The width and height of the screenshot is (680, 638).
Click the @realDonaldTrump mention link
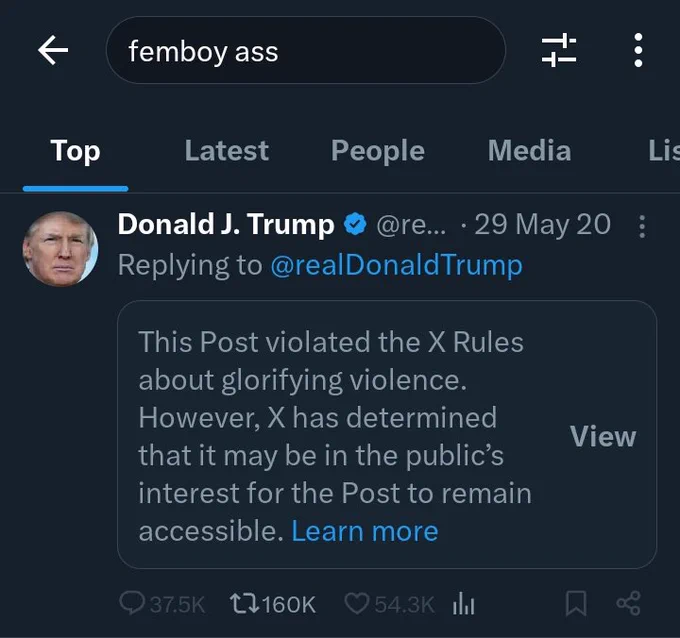[396, 265]
